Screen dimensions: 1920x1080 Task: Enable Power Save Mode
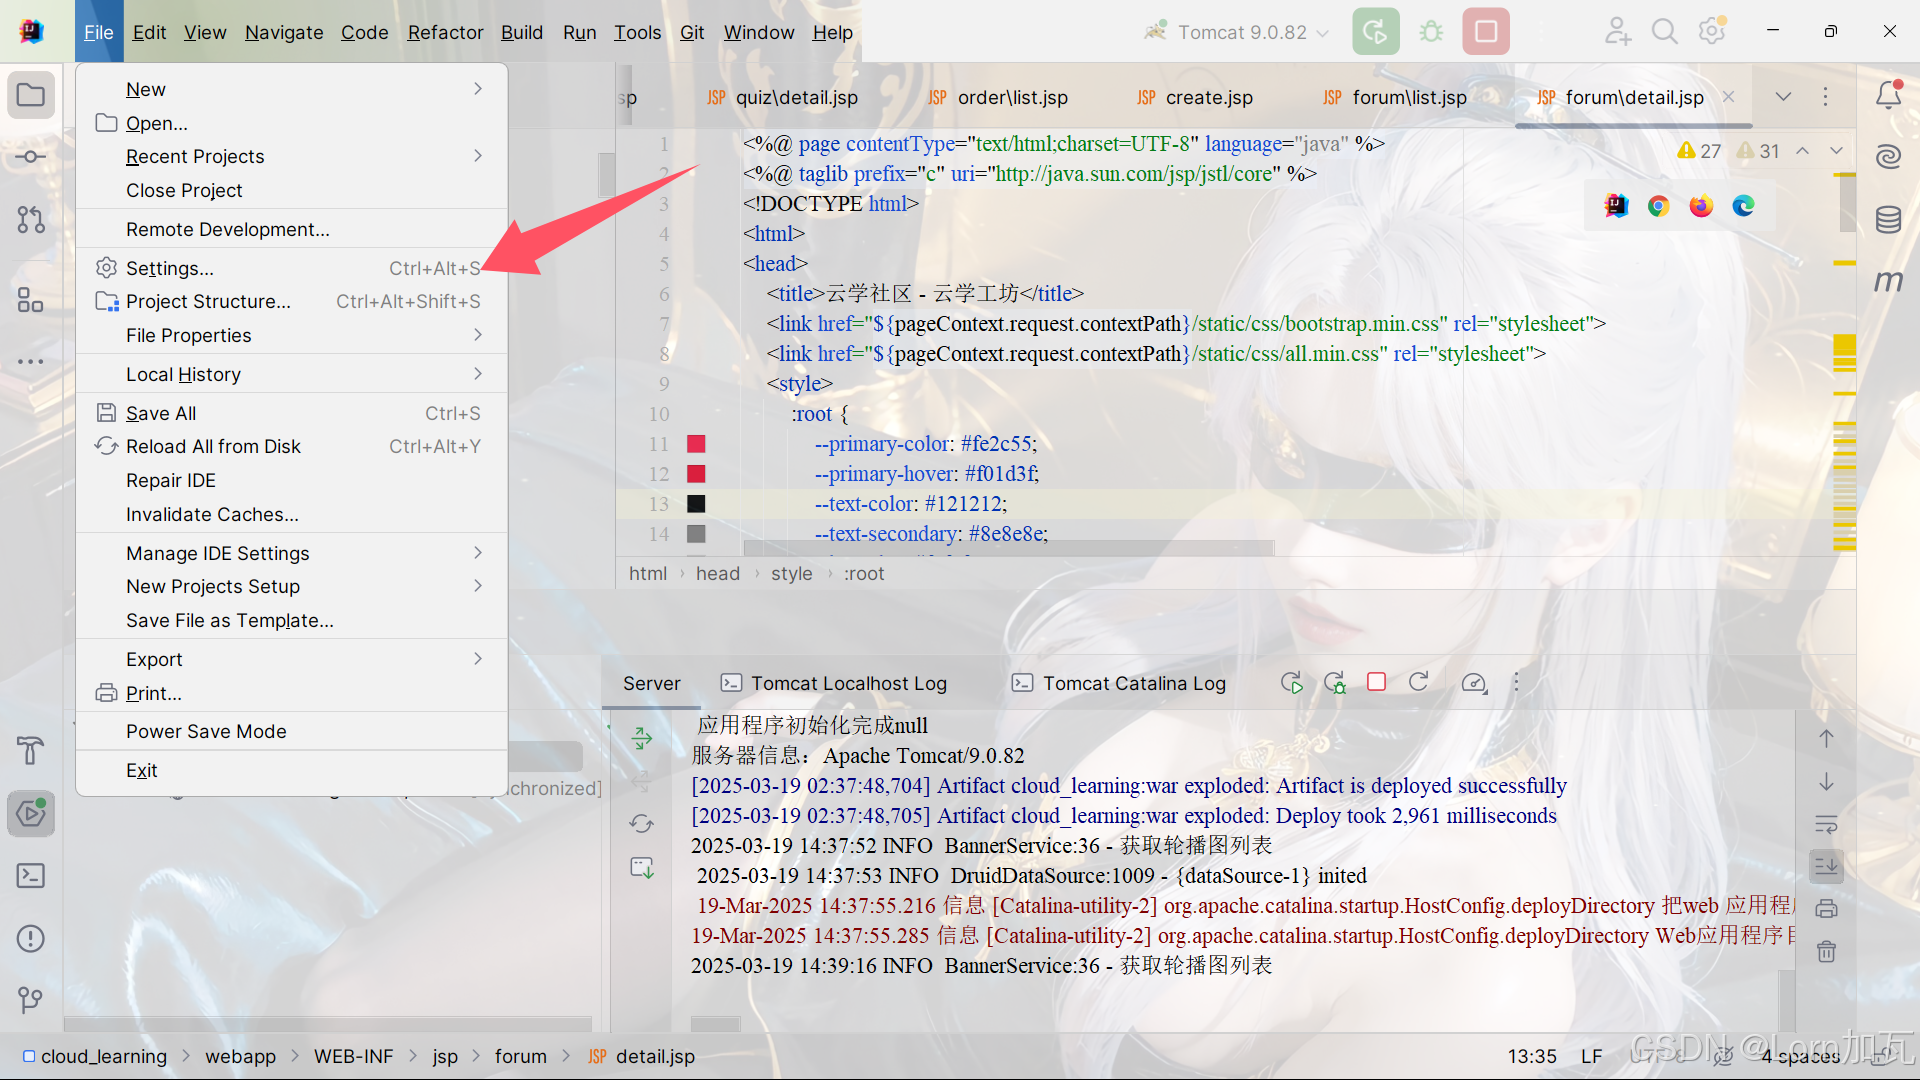pyautogui.click(x=205, y=731)
